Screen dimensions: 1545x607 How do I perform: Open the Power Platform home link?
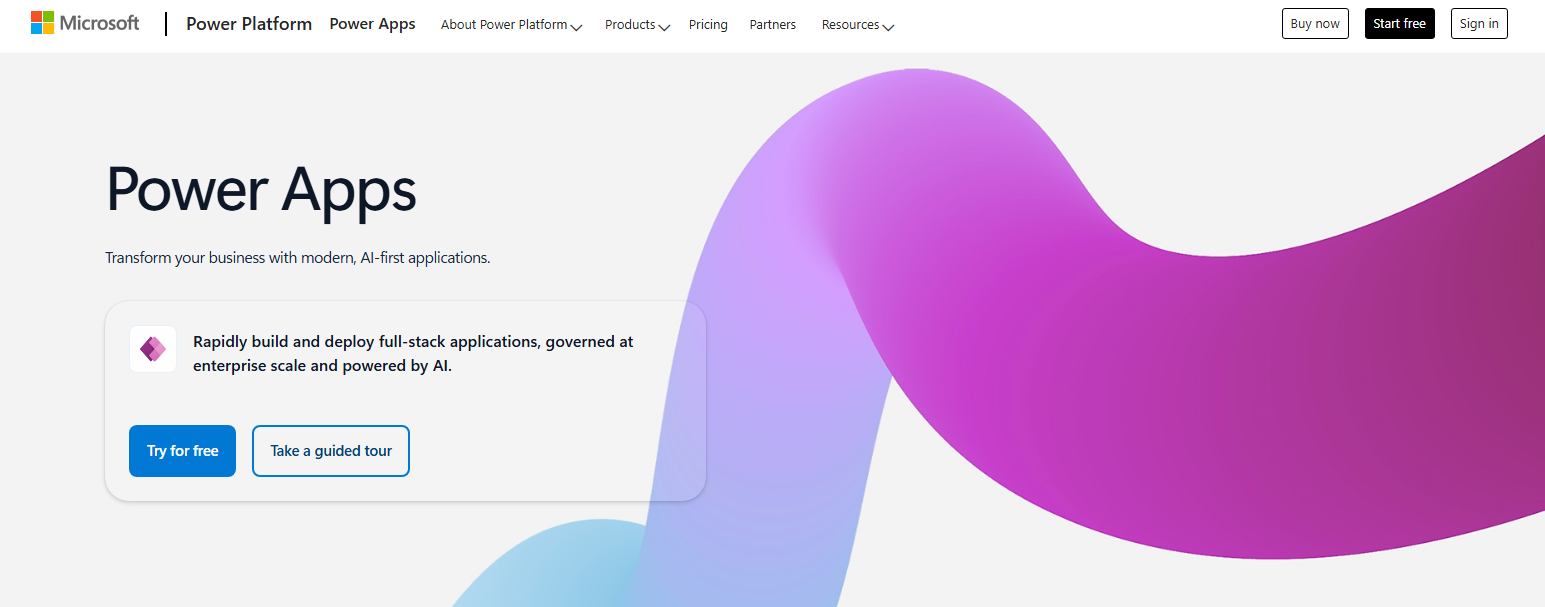click(x=249, y=24)
